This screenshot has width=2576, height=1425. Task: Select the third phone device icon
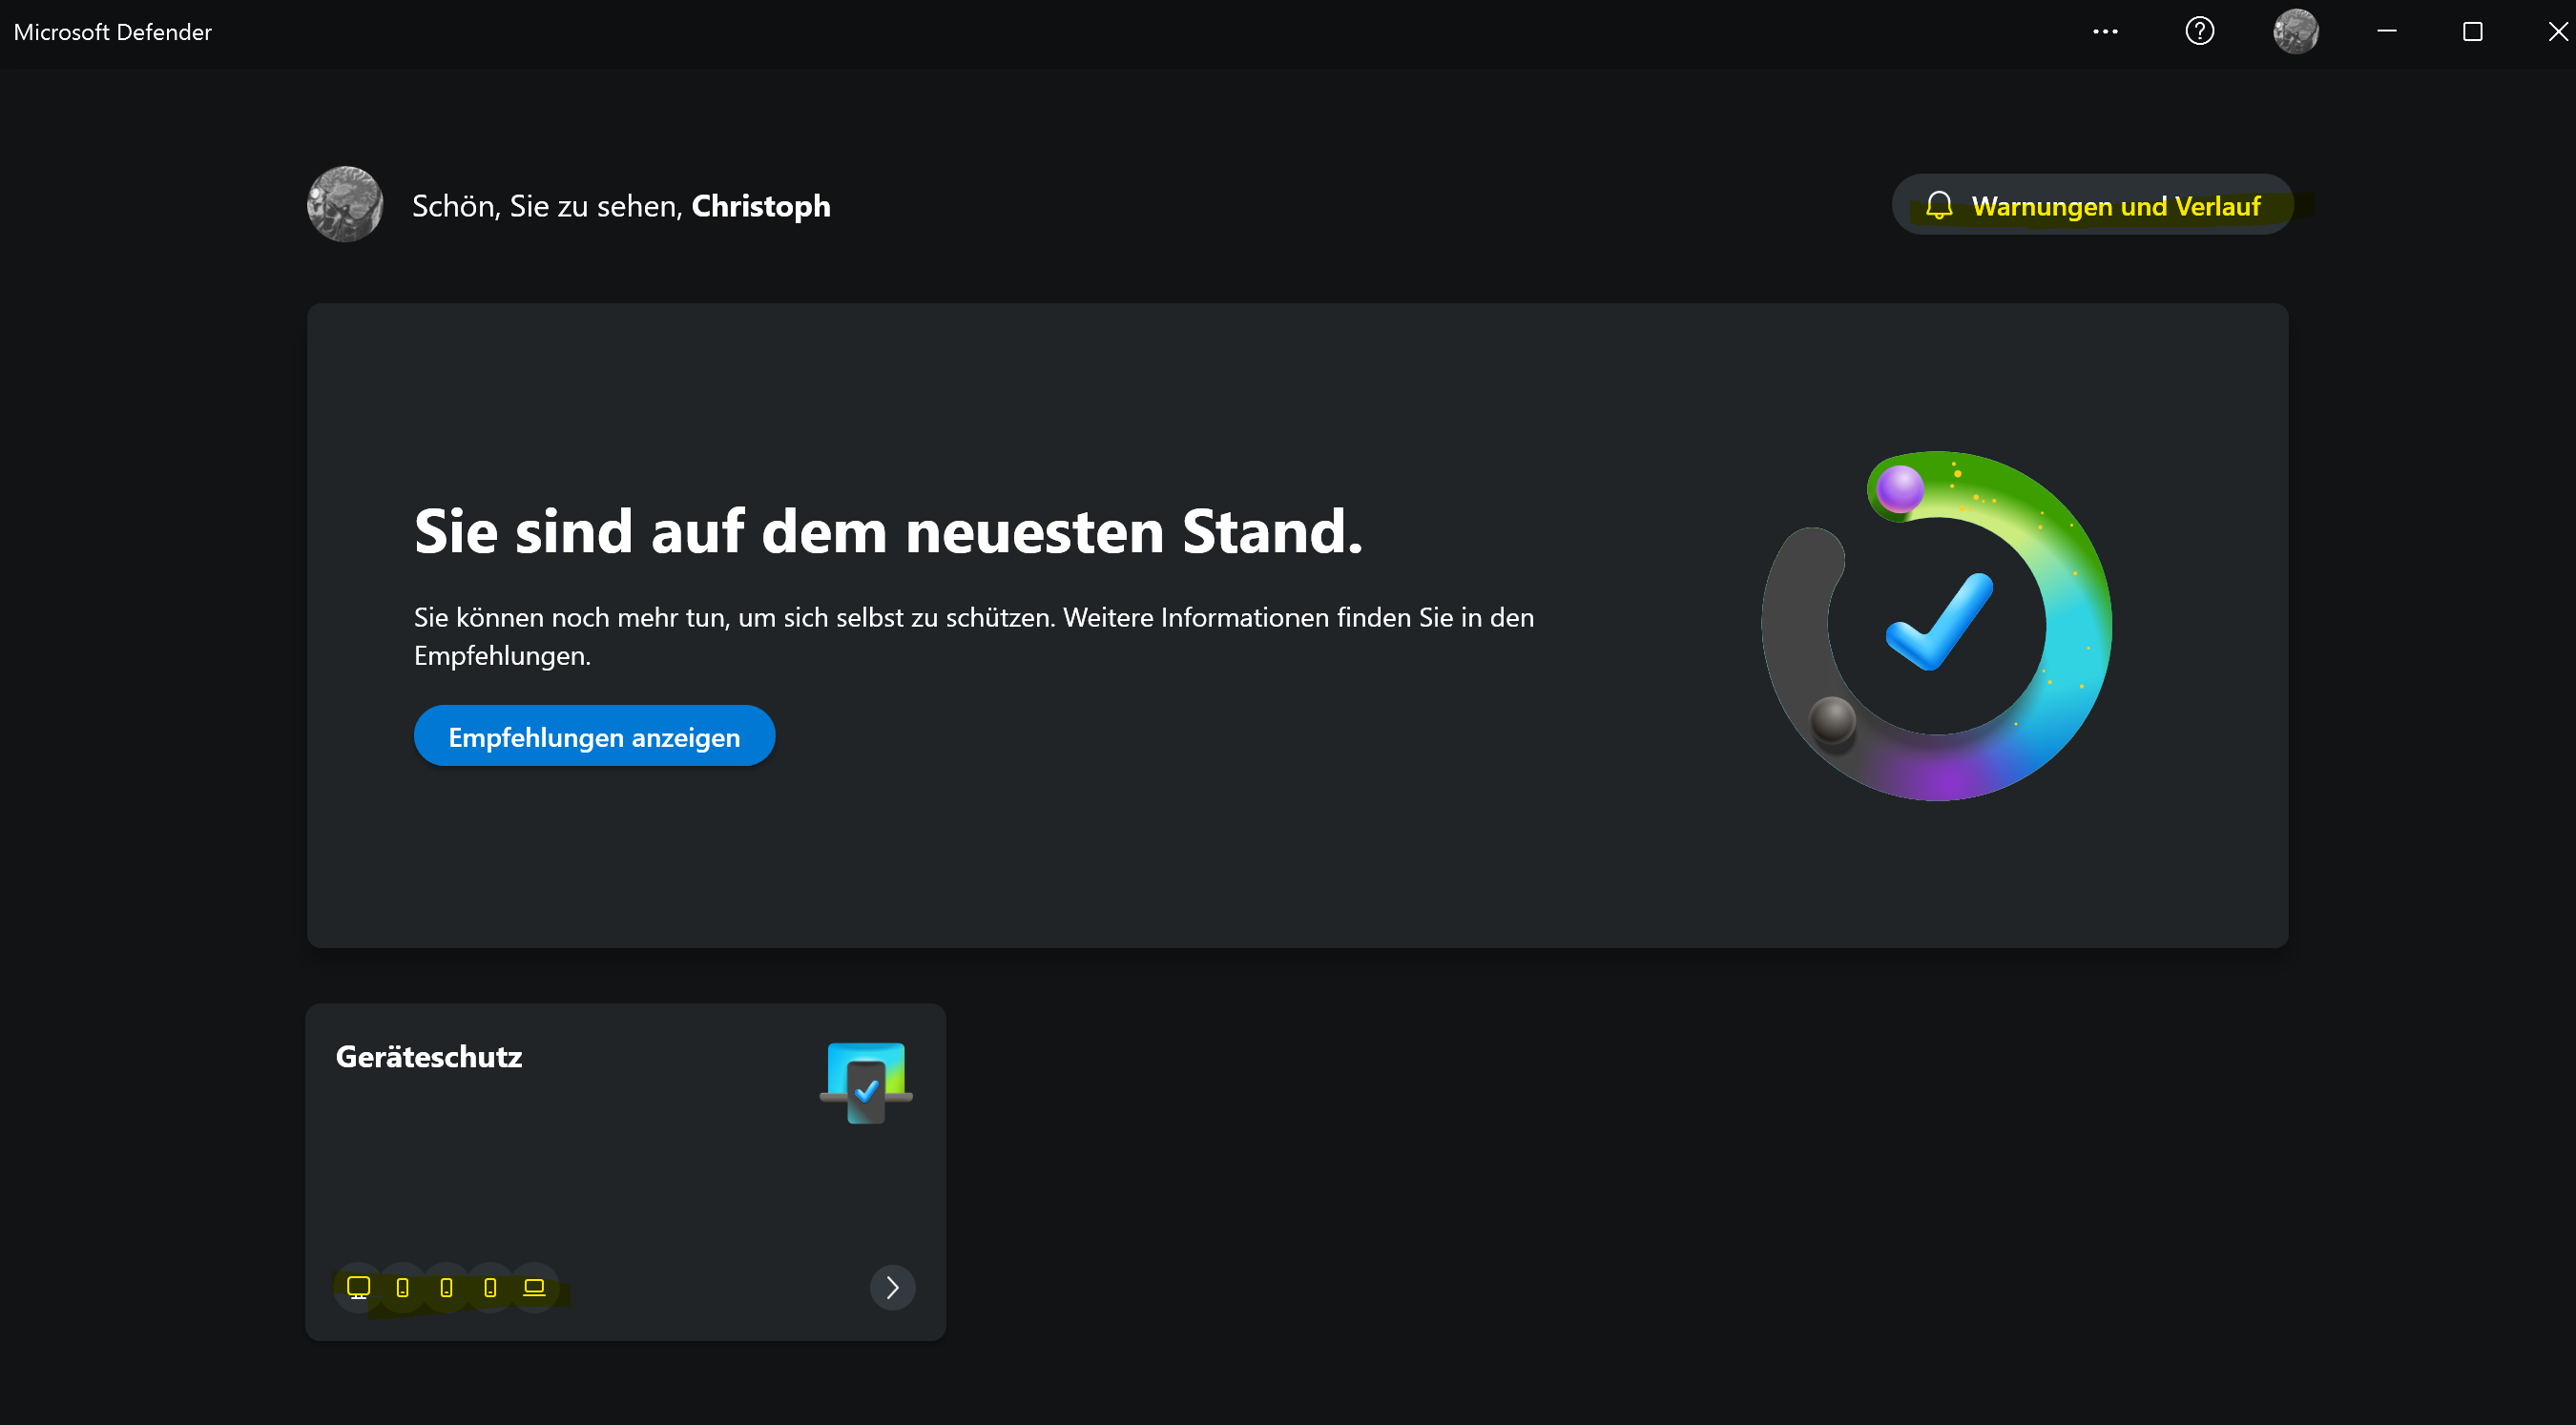[x=490, y=1287]
